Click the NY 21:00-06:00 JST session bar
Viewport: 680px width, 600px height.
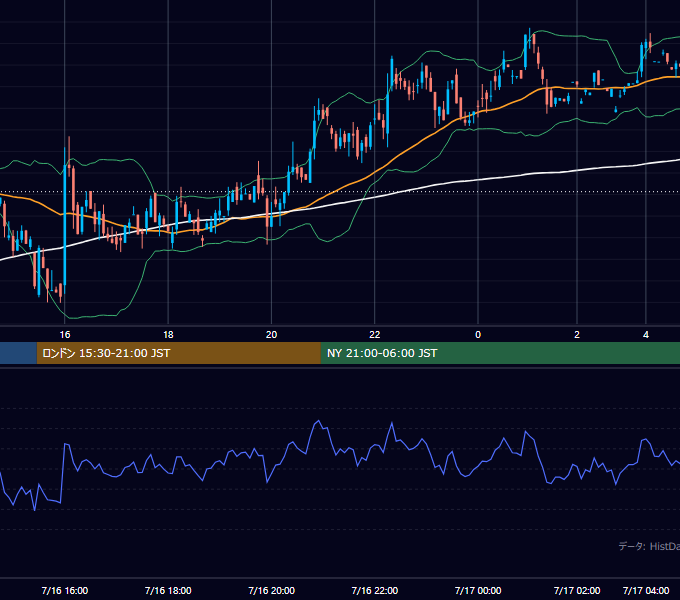click(500, 353)
